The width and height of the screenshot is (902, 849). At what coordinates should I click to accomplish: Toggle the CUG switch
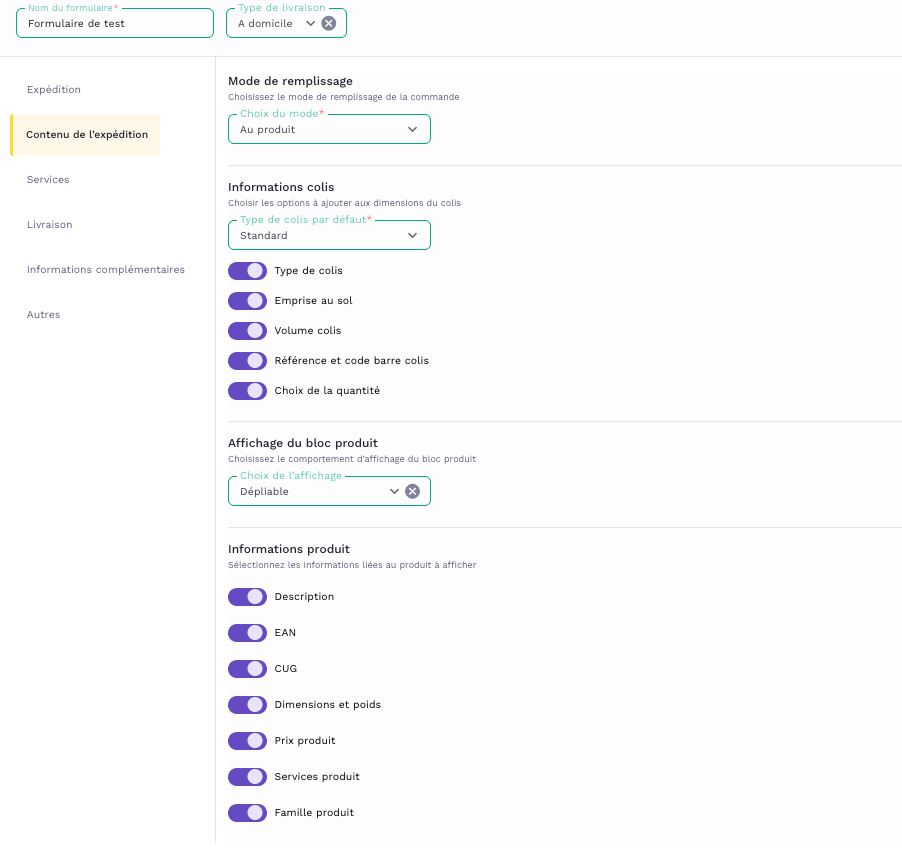(x=247, y=669)
